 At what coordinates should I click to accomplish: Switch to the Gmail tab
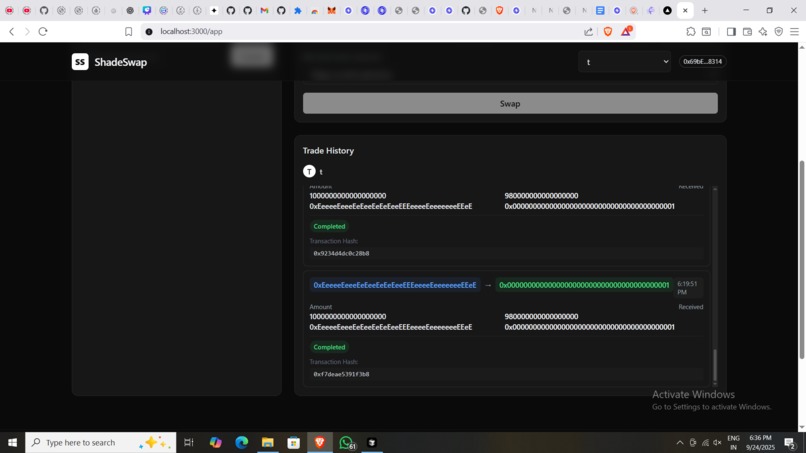264,10
